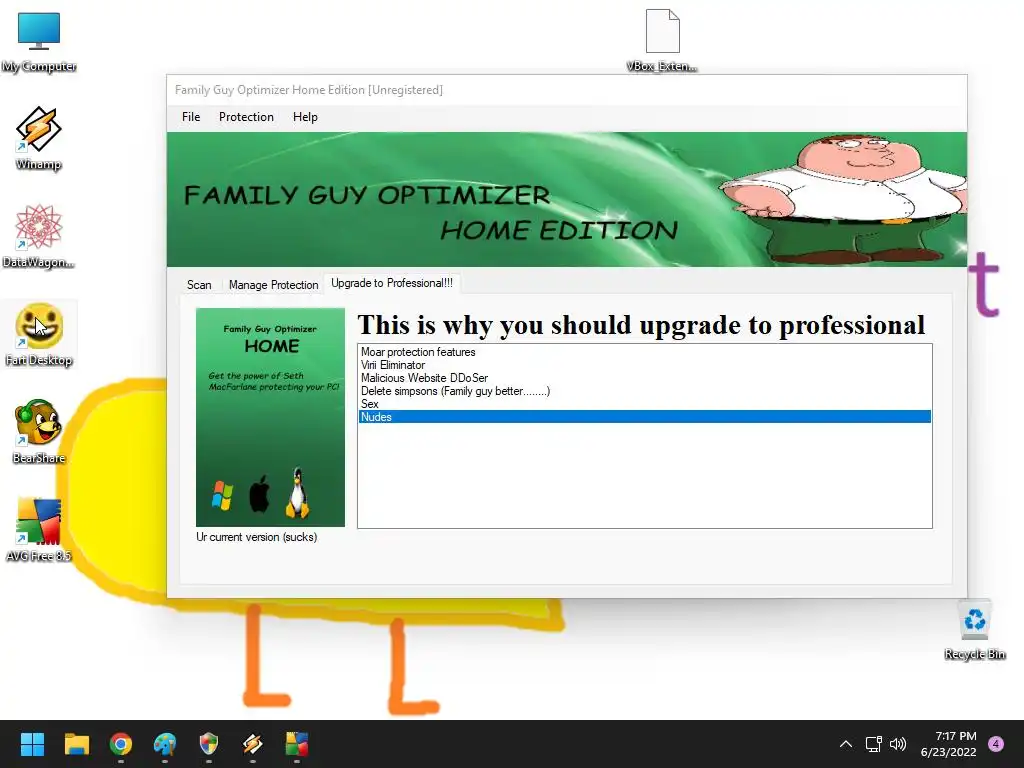Select 'Virii Eliminator' list item
This screenshot has height=768, width=1024.
645,365
